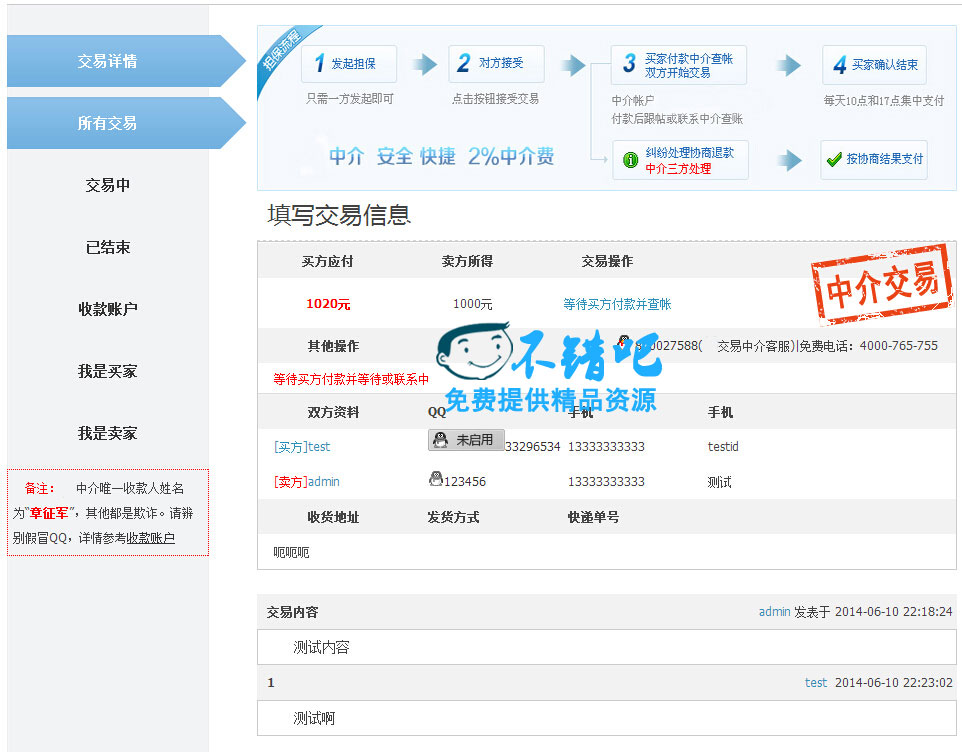Click the green checkmark by 按协商结果支付
The width and height of the screenshot is (962, 752).
[834, 159]
